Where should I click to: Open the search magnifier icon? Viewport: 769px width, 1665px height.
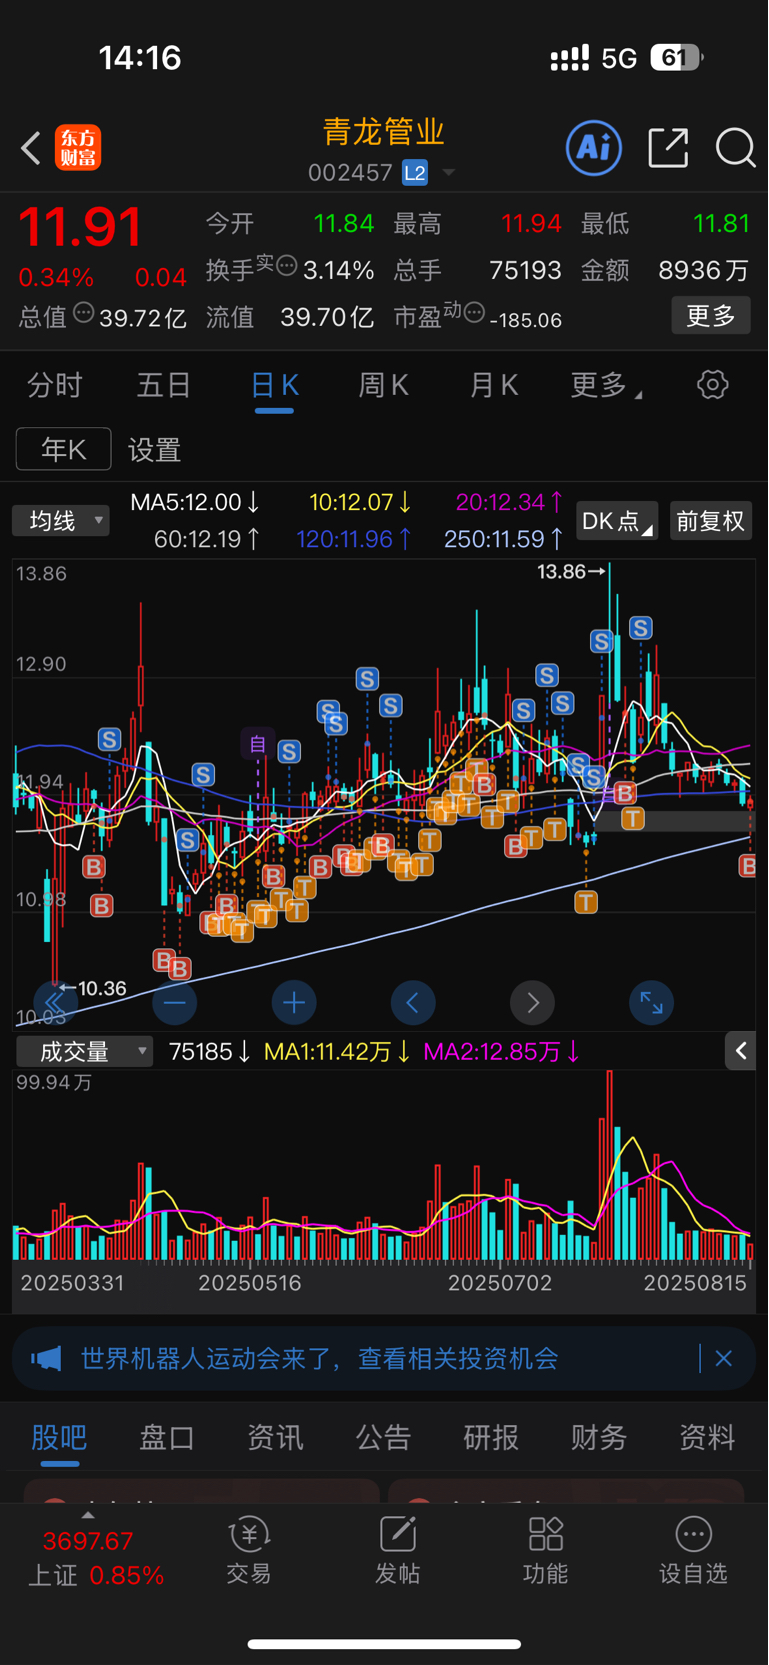pos(735,148)
